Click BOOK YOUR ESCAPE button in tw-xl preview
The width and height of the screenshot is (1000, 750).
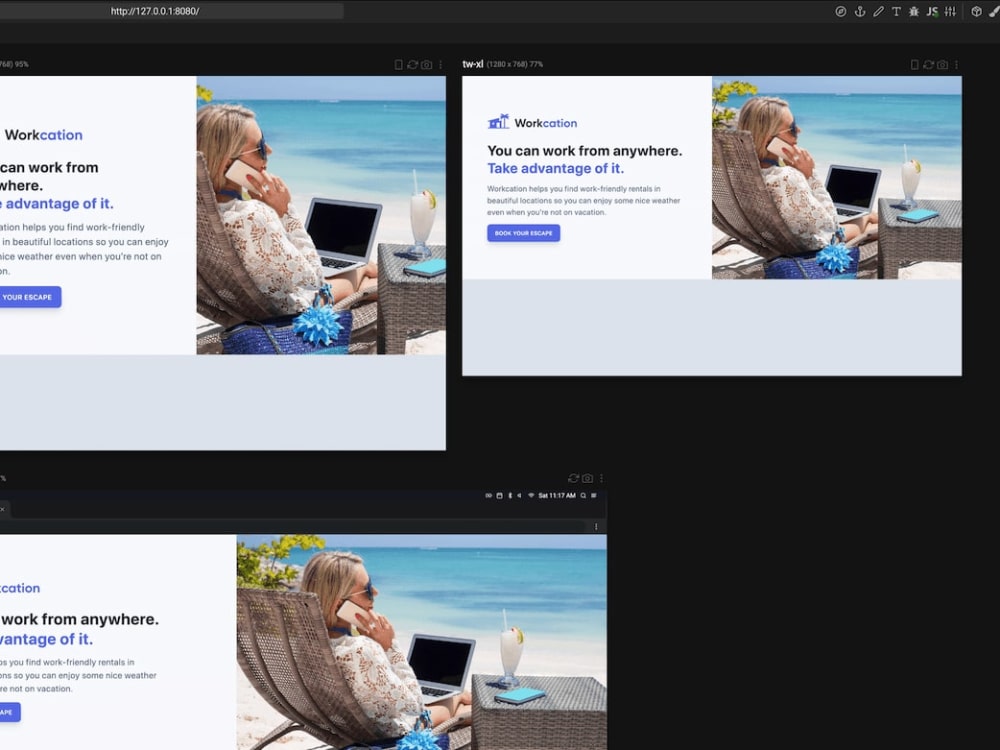[524, 233]
